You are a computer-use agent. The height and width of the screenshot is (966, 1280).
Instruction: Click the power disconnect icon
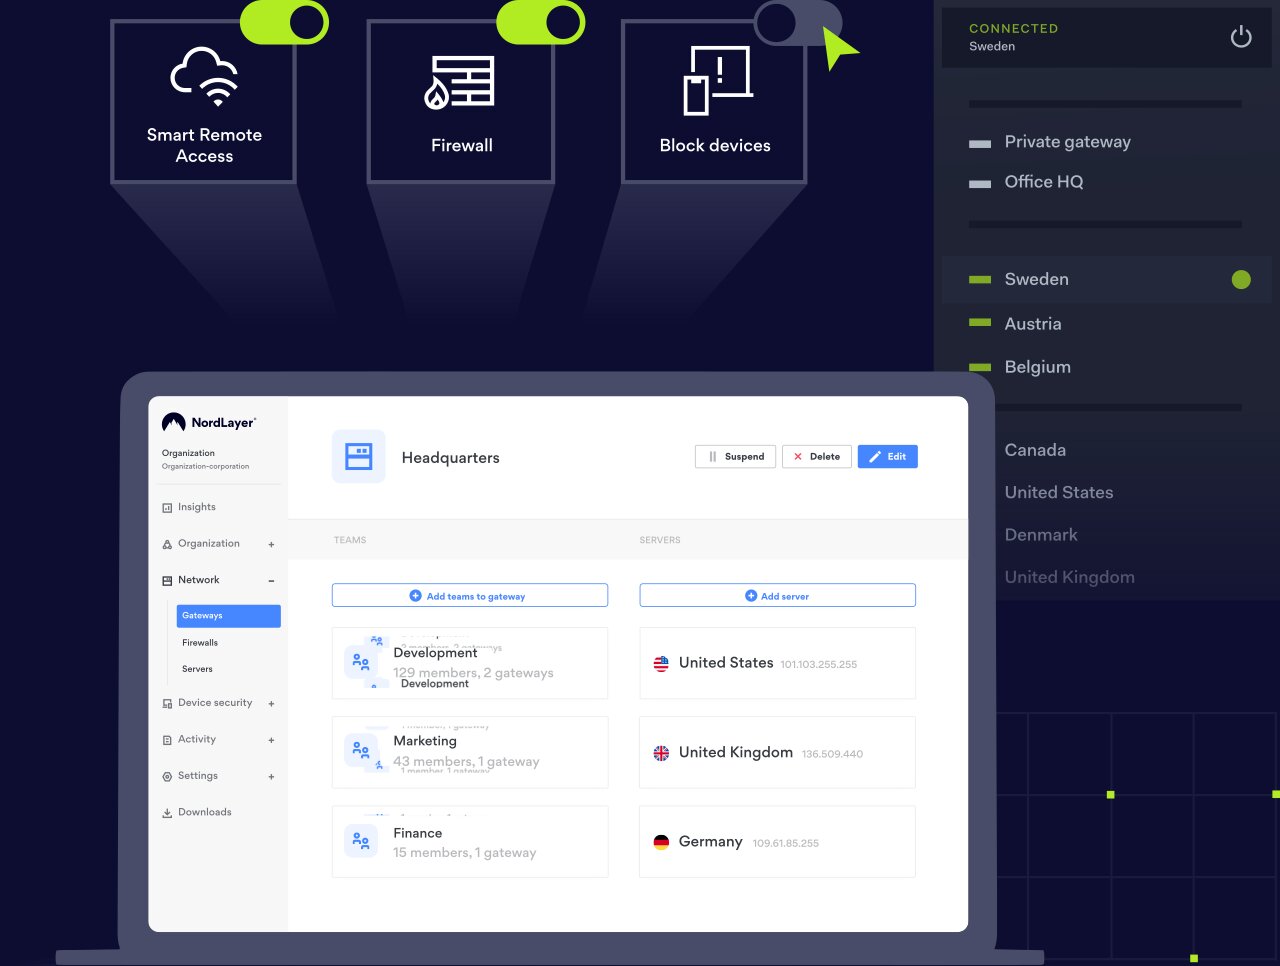(1241, 38)
